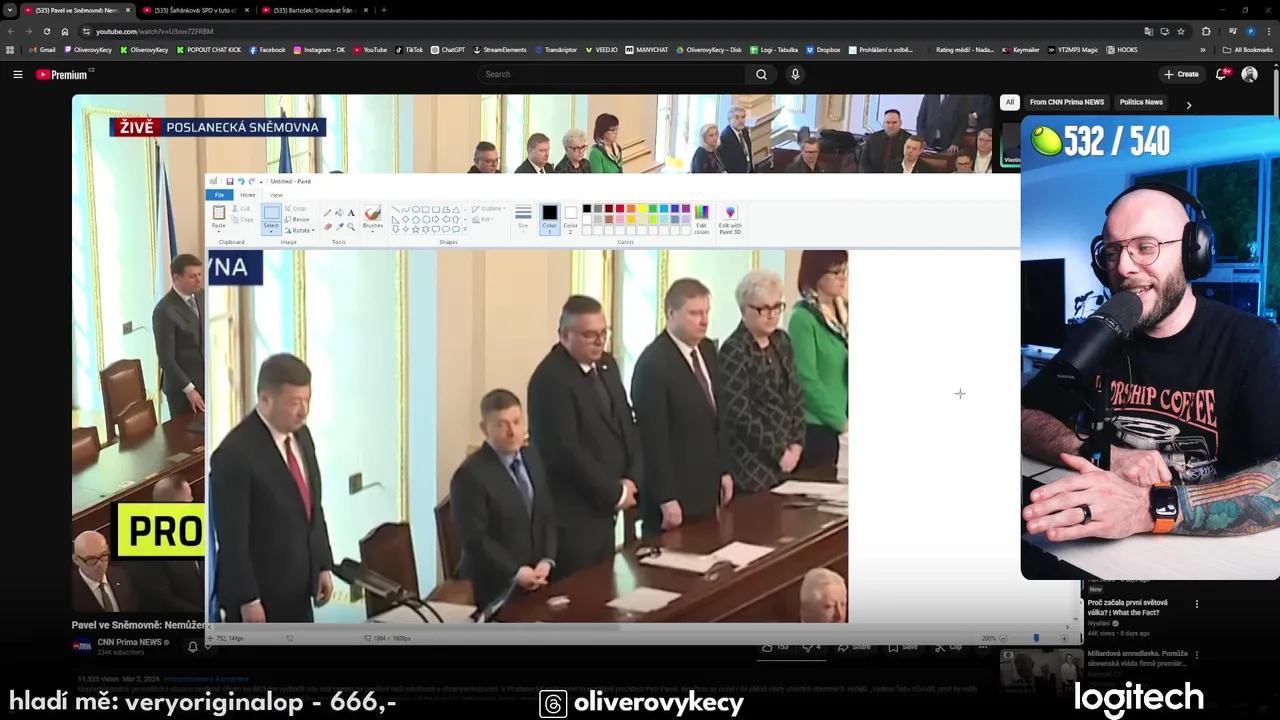Viewport: 1280px width, 720px height.
Task: Click the Paint Undo arrow icon
Action: click(241, 181)
